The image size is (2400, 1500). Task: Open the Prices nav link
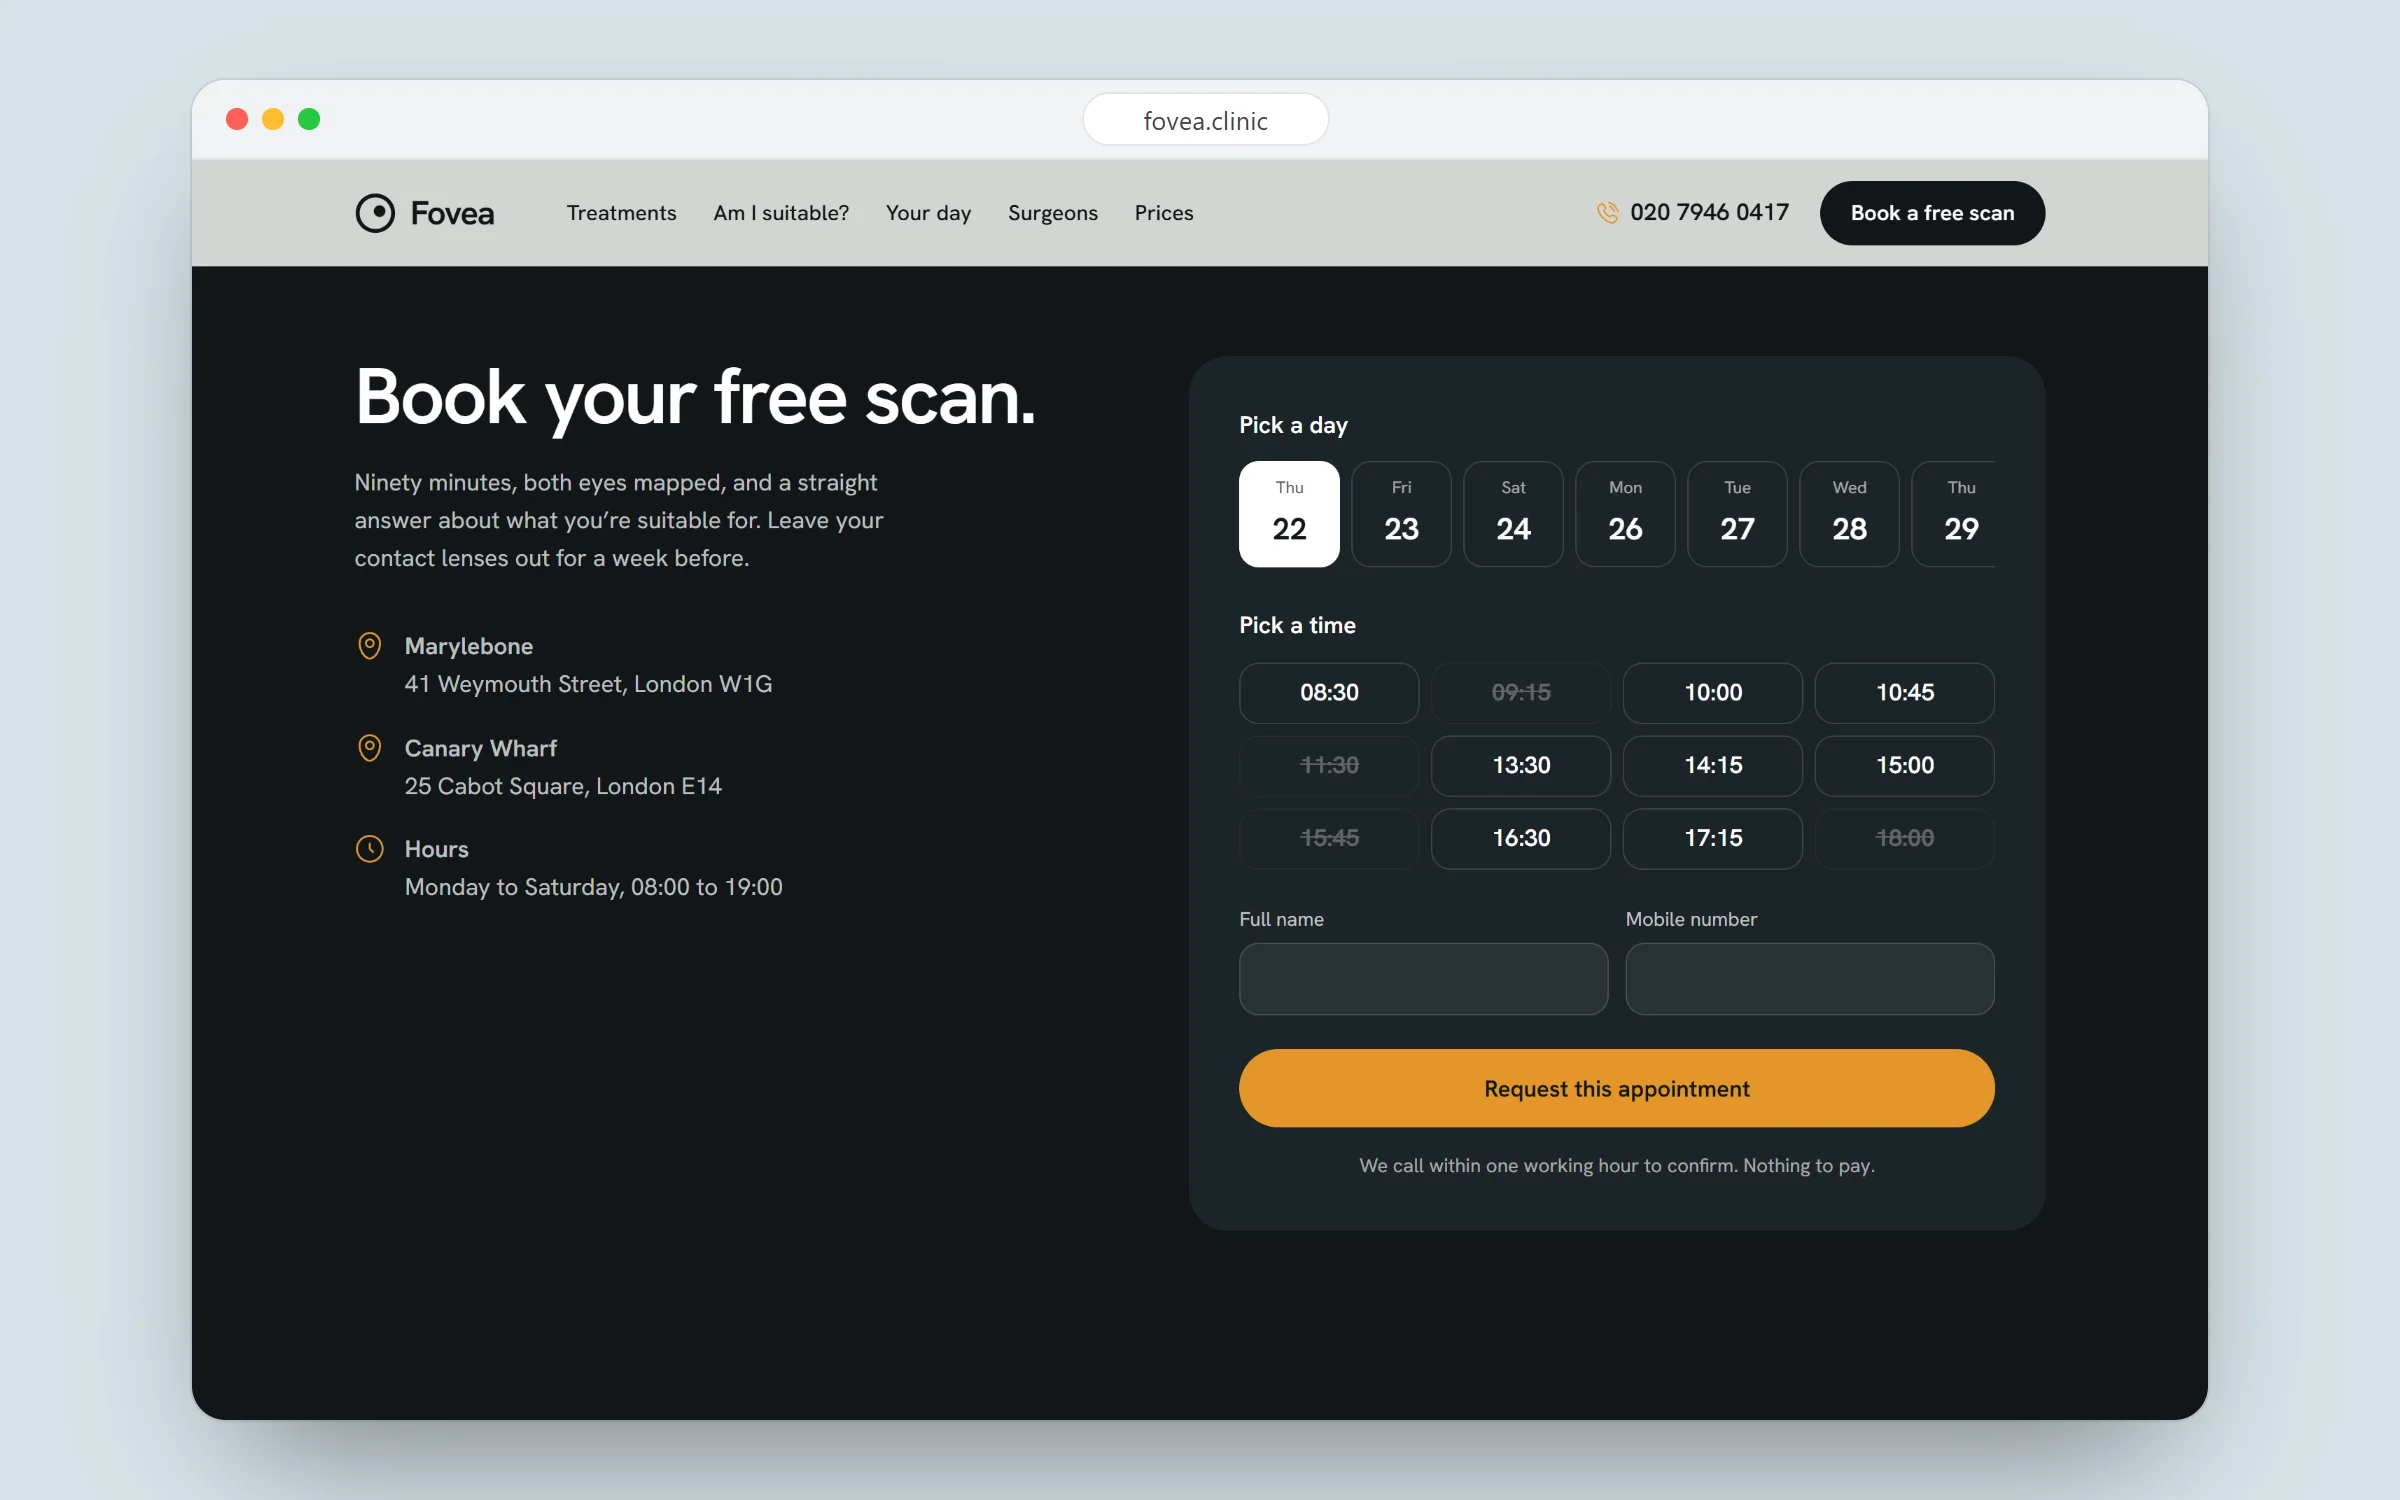(x=1164, y=213)
